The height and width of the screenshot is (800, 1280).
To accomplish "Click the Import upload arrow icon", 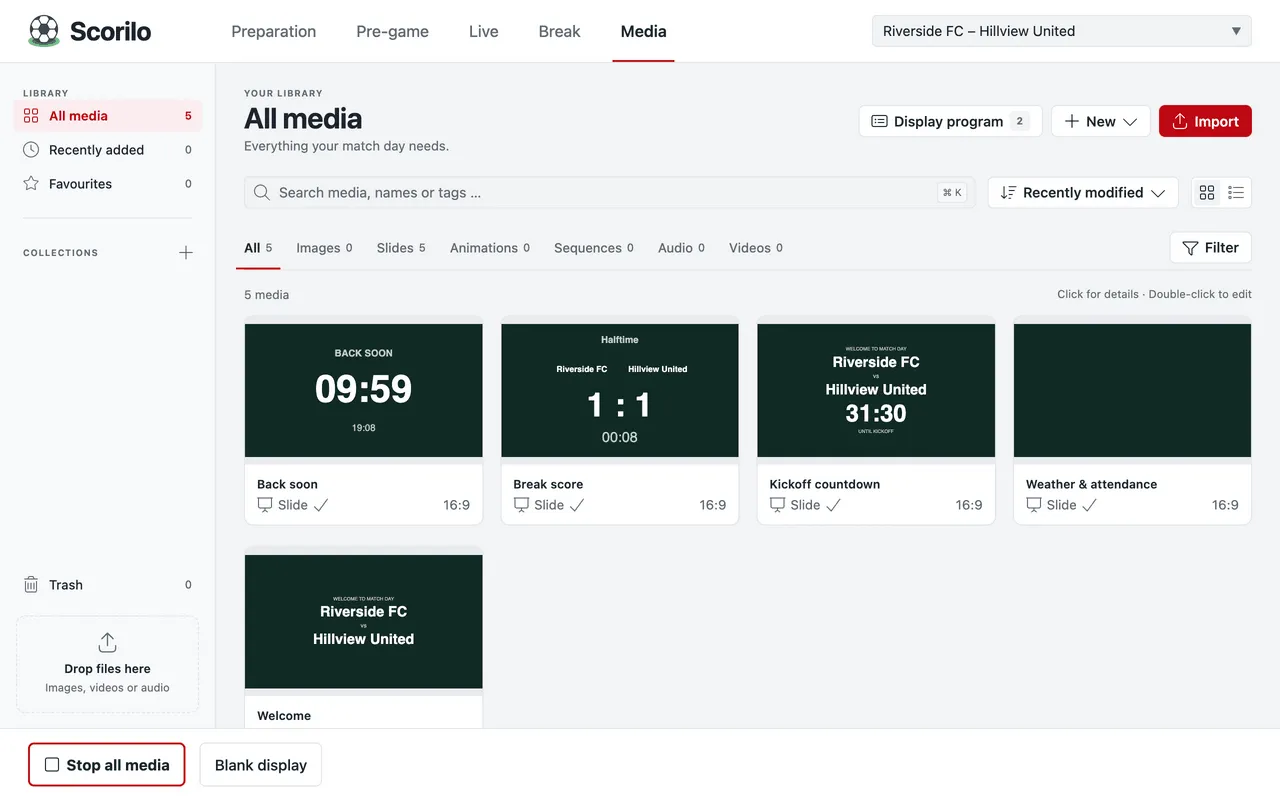I will pos(1180,121).
